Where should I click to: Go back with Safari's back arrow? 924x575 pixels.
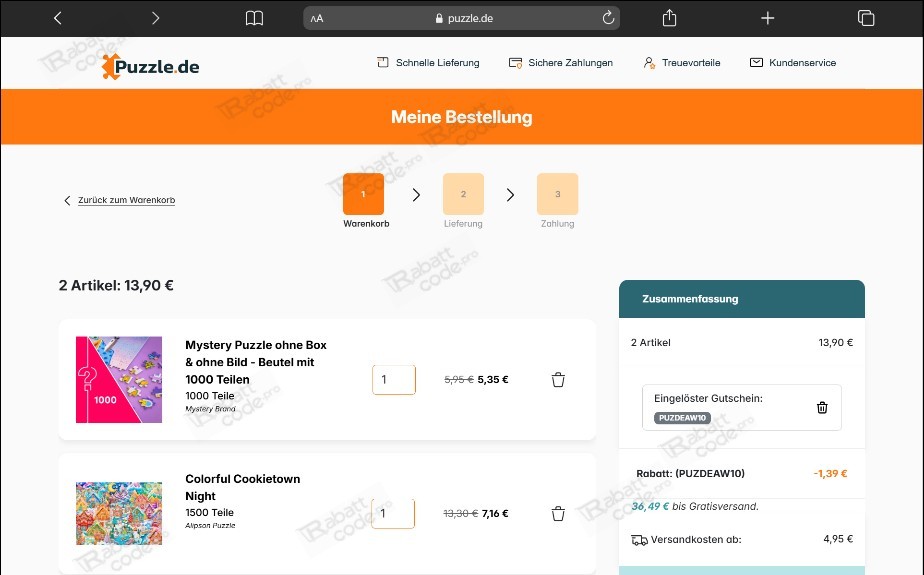[x=58, y=18]
